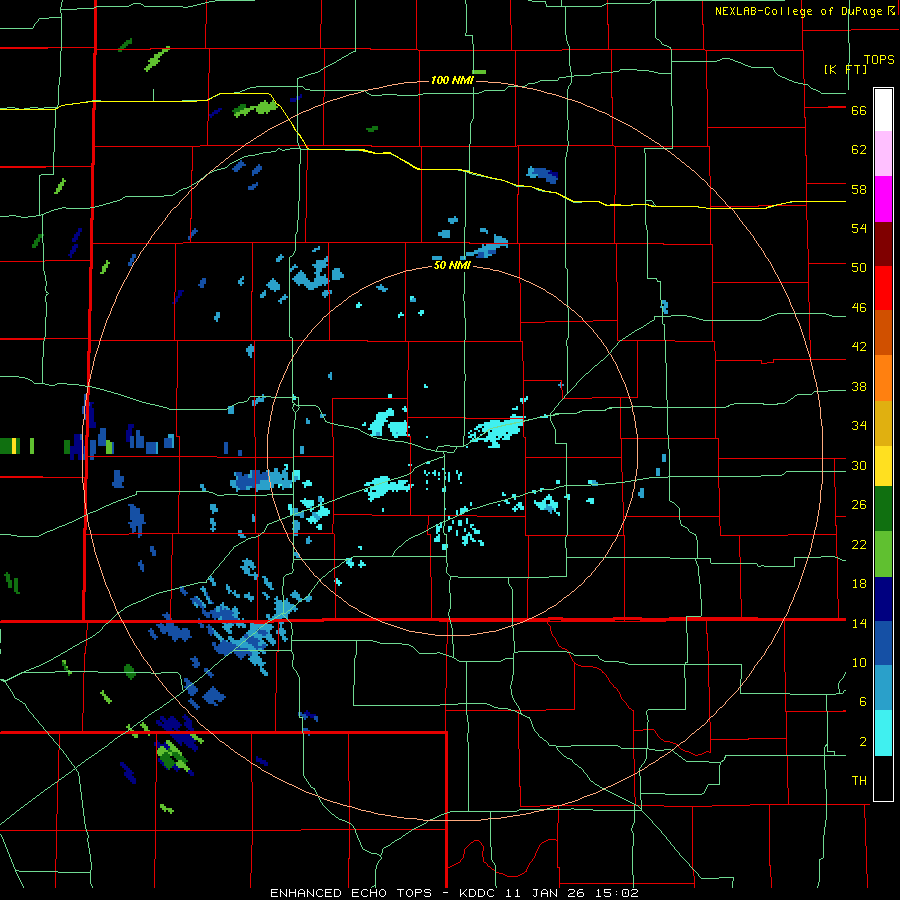Viewport: 900px width, 900px height.
Task: Select the dark orange legend swatch
Action: (883, 333)
